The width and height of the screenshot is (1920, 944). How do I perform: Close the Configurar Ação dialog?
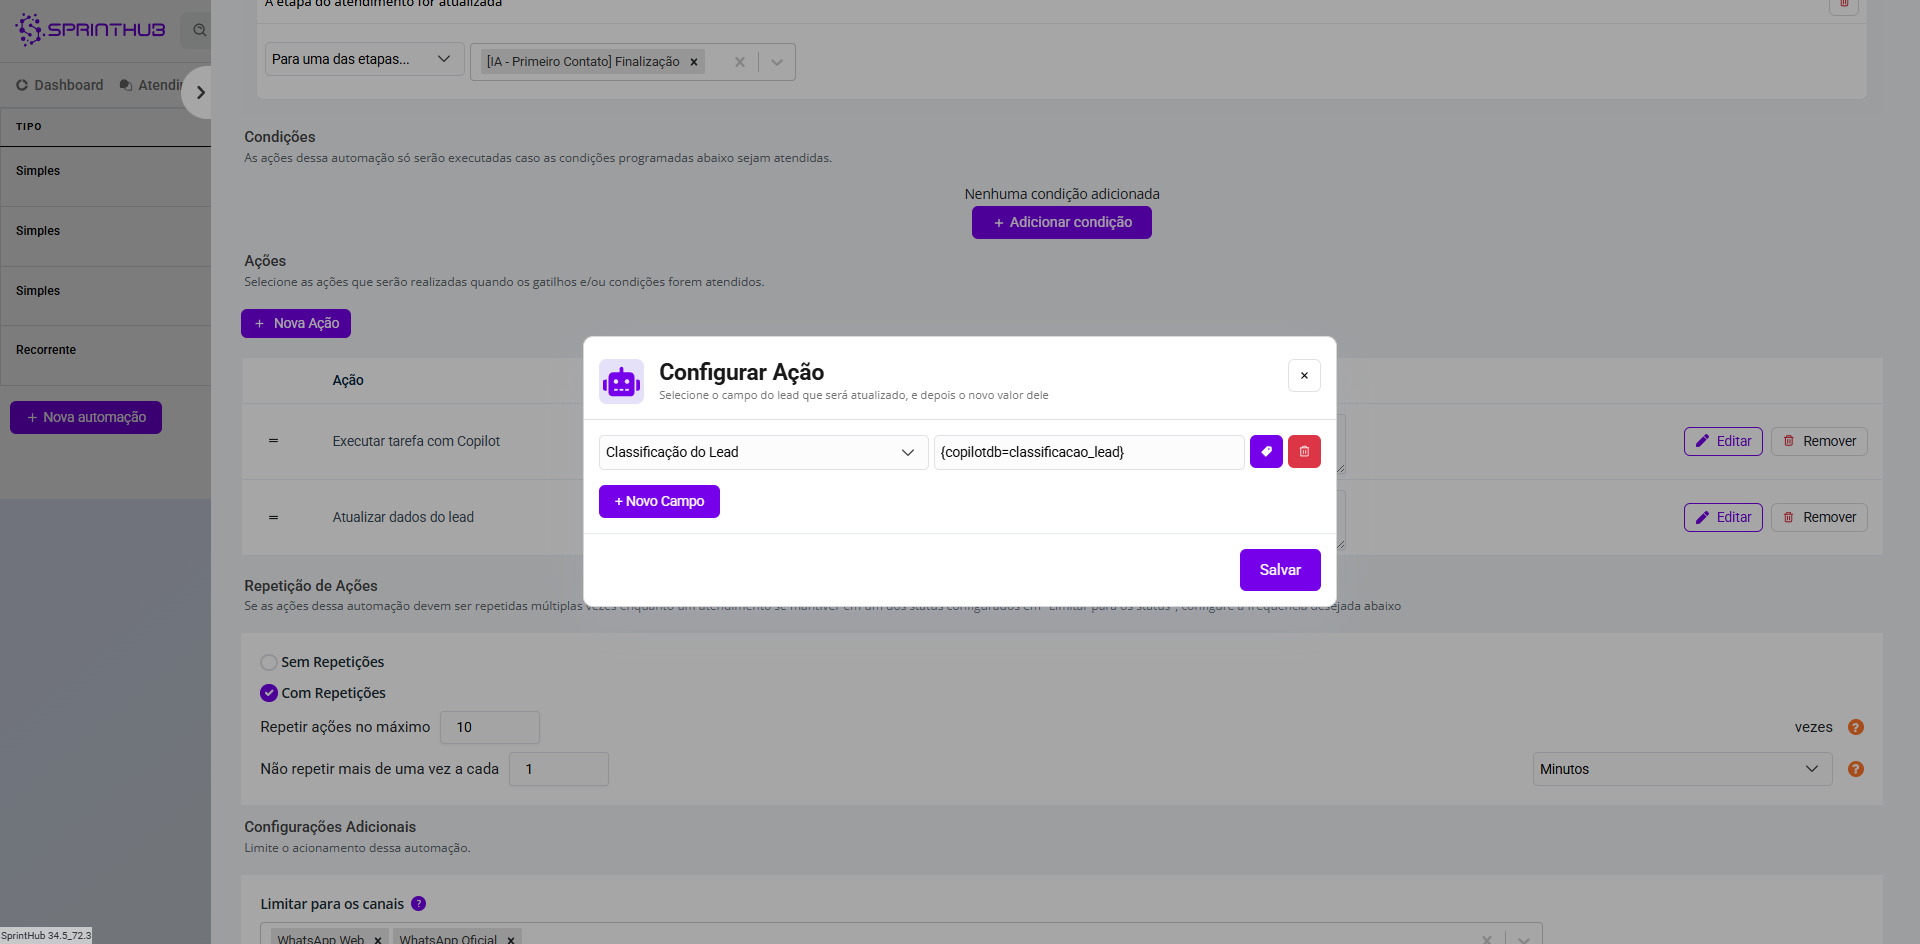[x=1304, y=376]
